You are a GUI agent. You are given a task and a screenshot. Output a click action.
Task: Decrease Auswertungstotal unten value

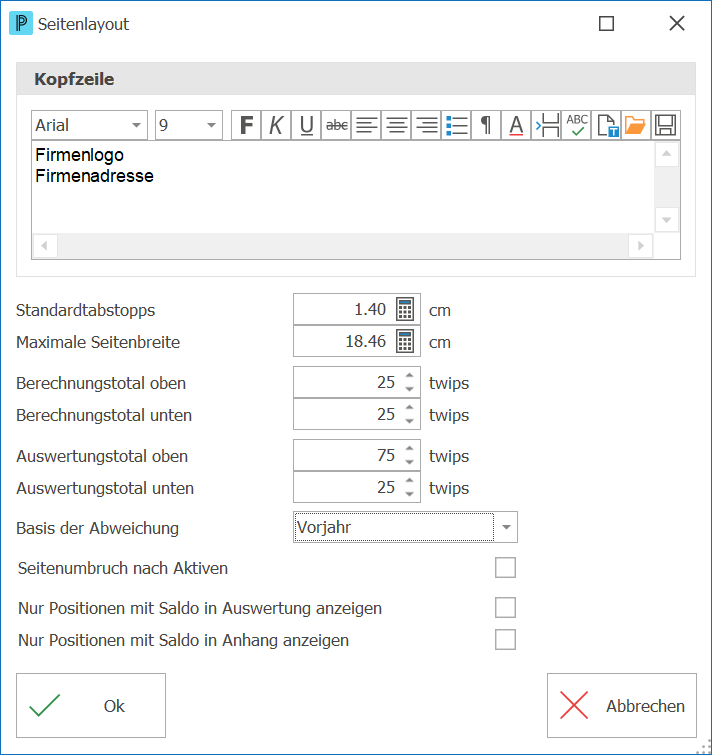[409, 494]
